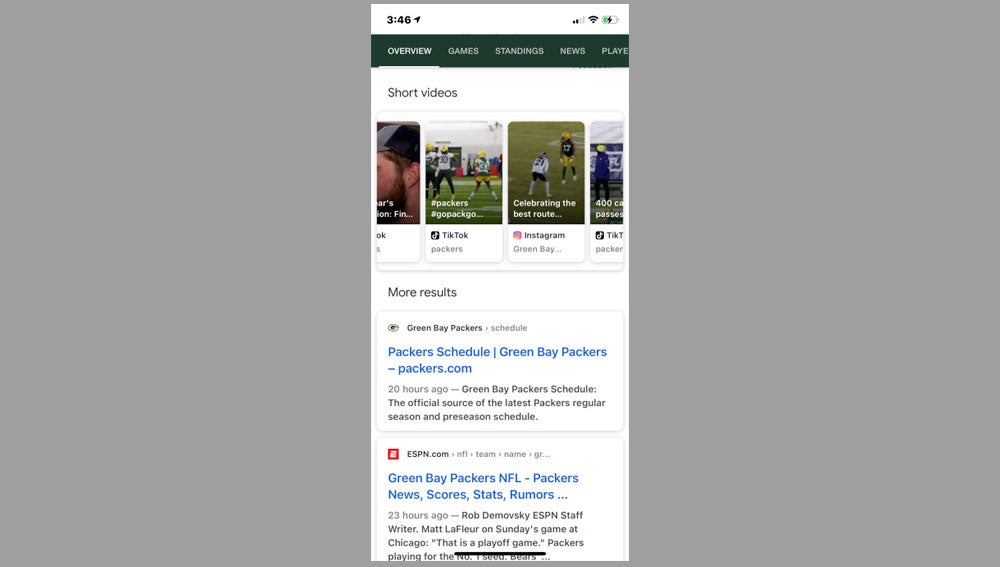Open the partially visible Players tab
Viewport: 1000px width, 567px height.
coord(615,51)
